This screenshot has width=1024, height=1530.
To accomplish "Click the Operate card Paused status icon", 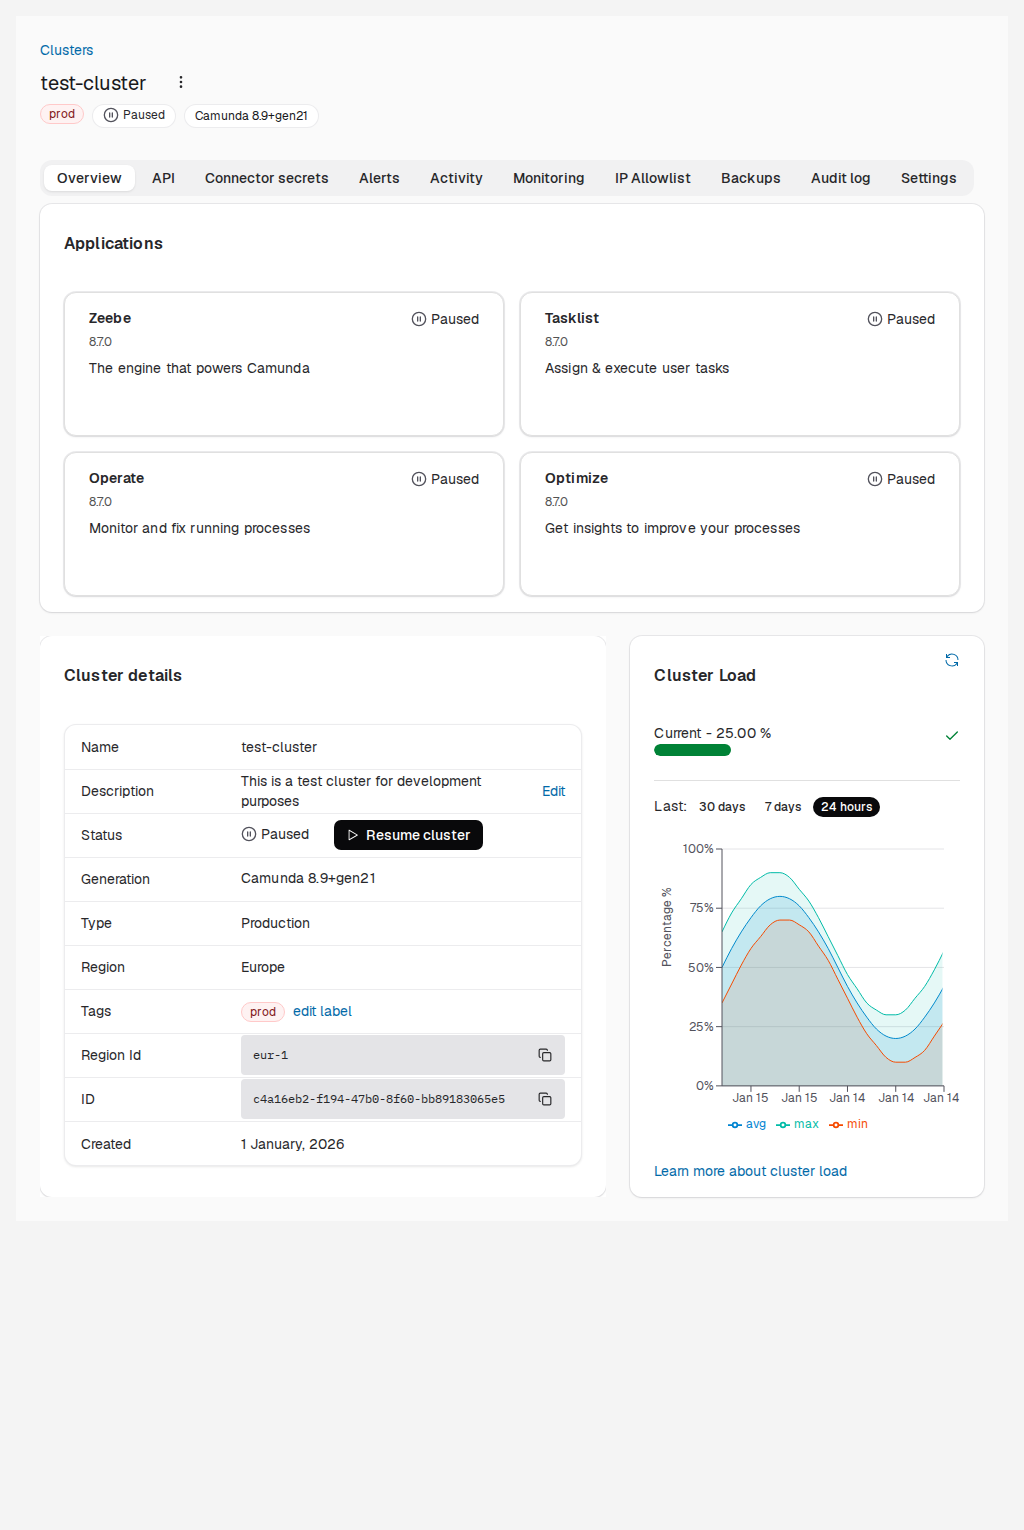I will tap(419, 479).
